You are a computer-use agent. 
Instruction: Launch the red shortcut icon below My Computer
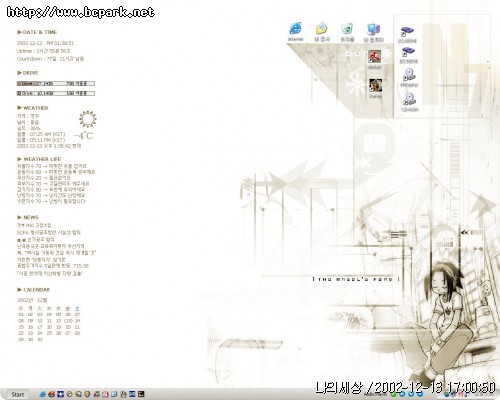coord(375,56)
